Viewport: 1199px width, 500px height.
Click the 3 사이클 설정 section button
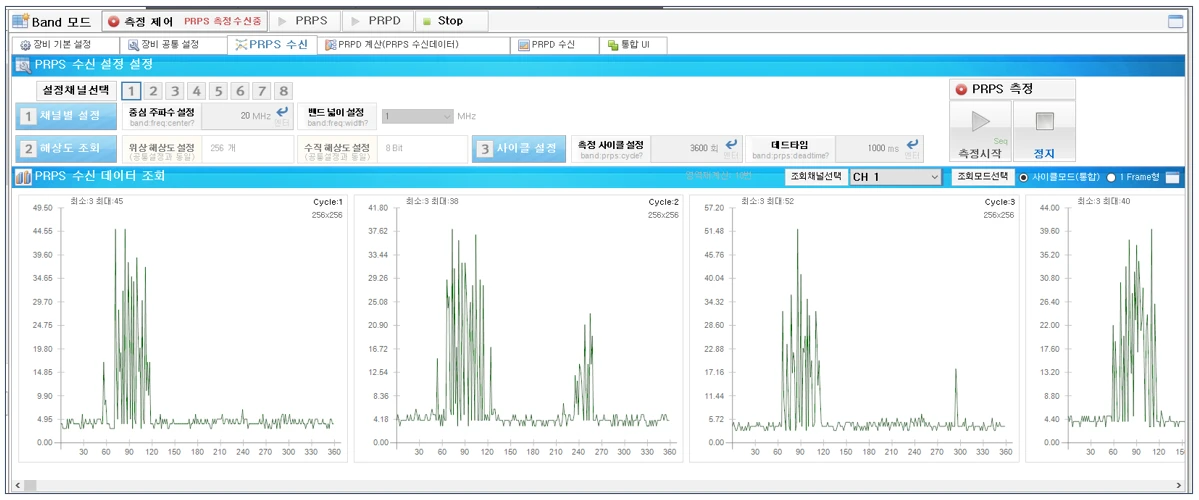pyautogui.click(x=519, y=149)
